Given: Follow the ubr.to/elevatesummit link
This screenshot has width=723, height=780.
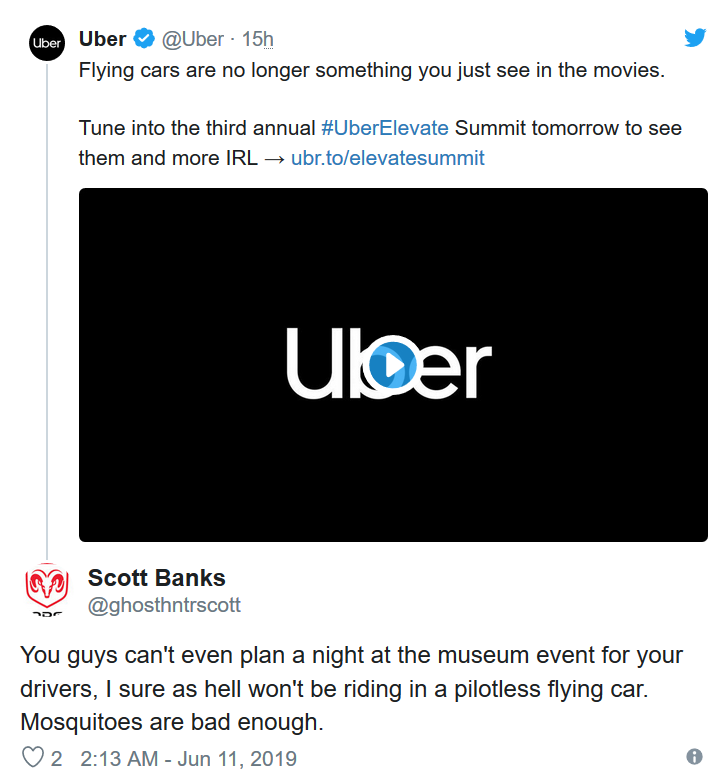Looking at the screenshot, I should [387, 158].
